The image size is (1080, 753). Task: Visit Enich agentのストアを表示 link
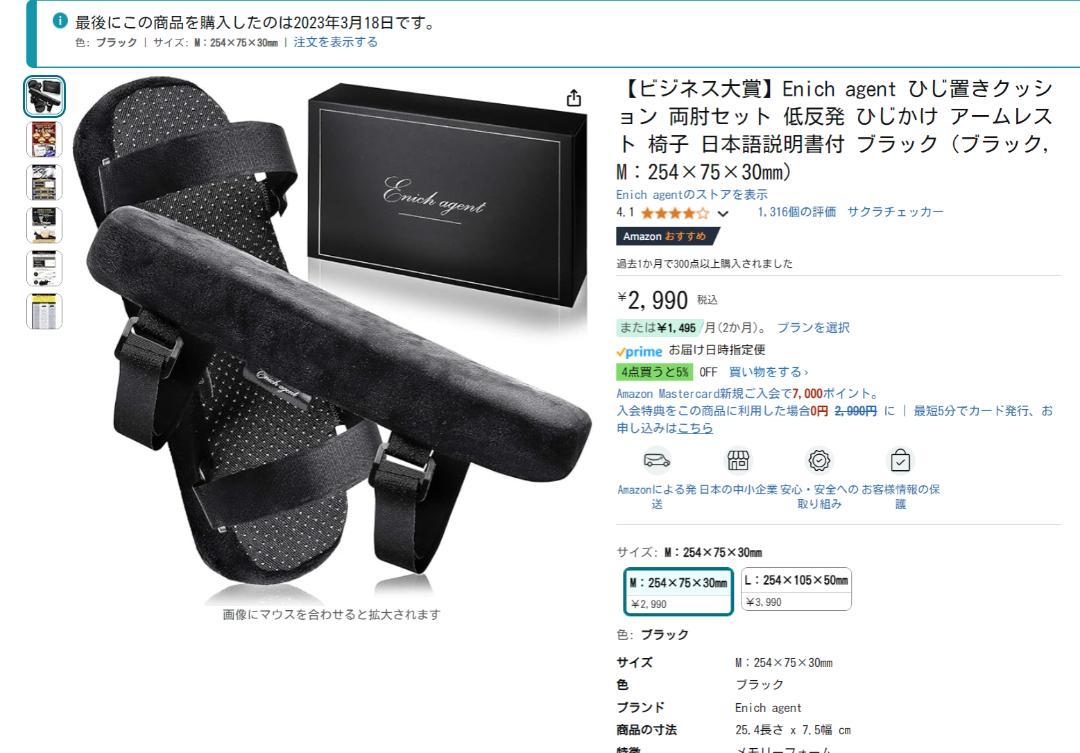pos(692,195)
